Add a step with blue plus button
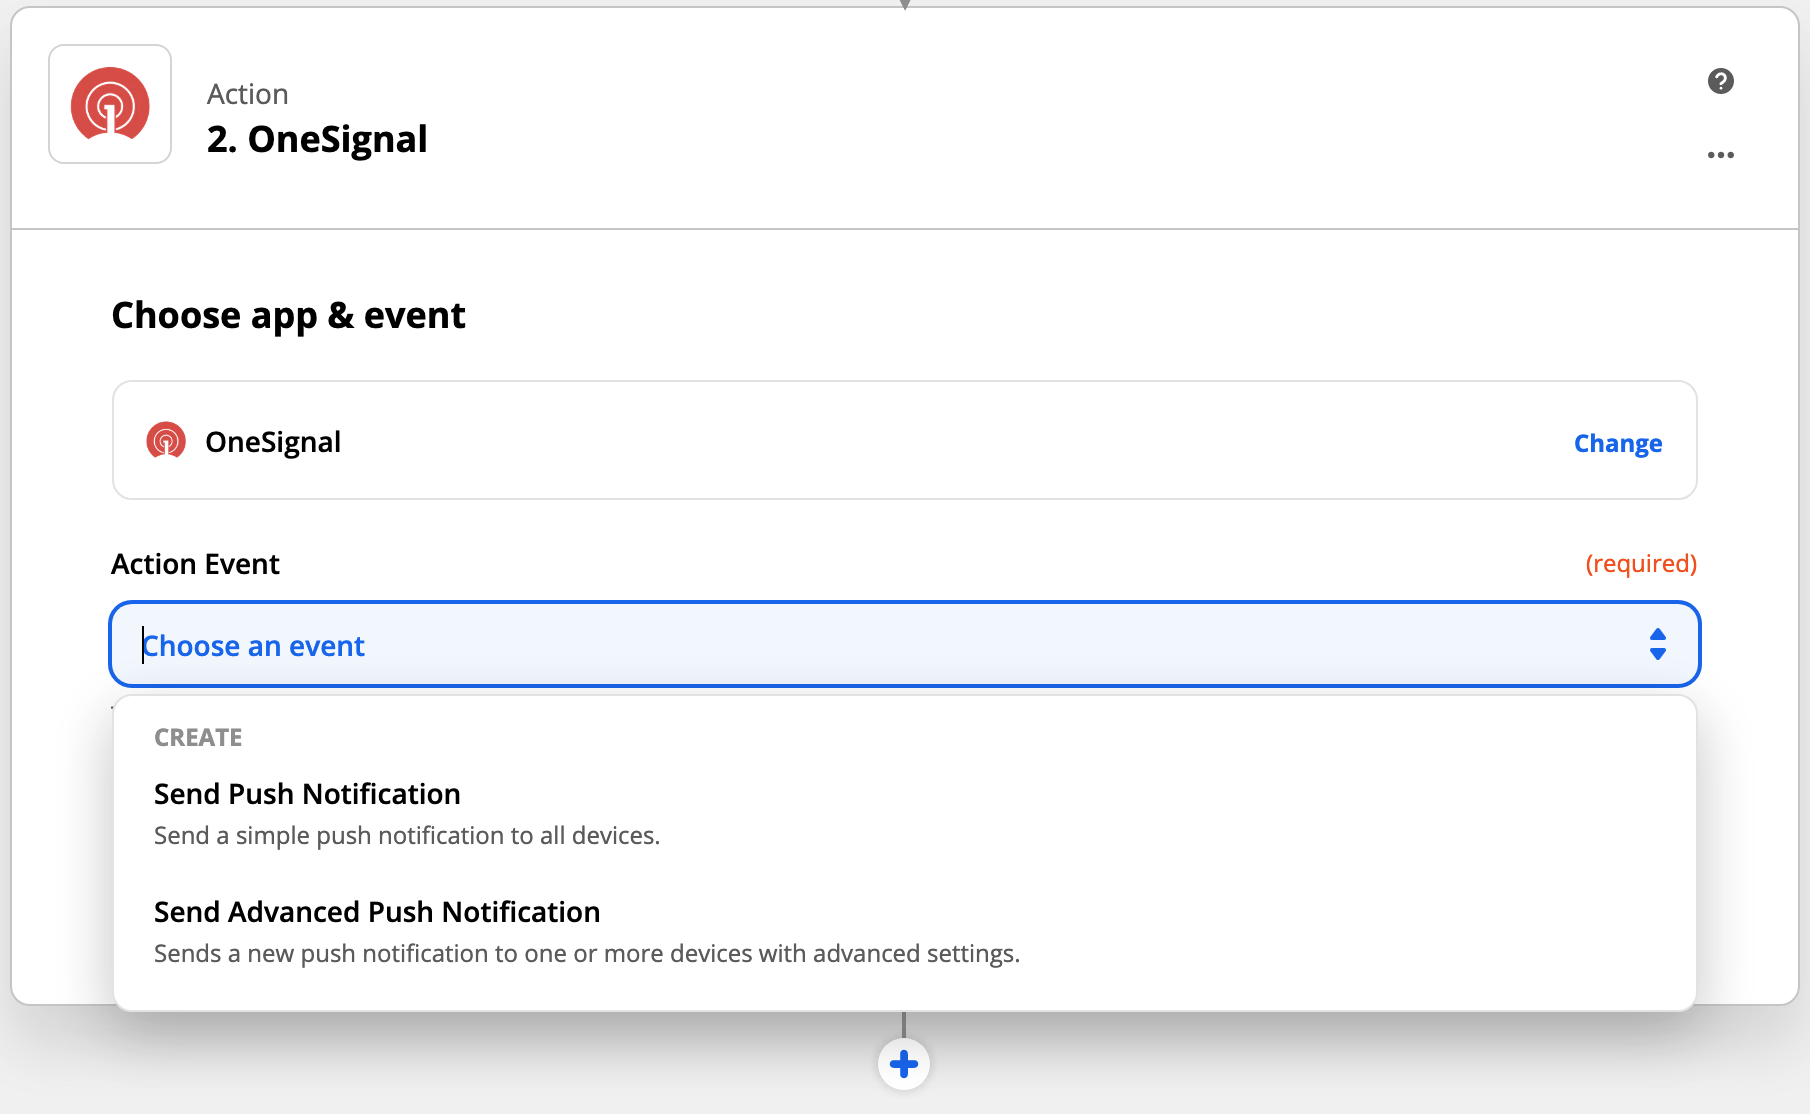Image resolution: width=1810 pixels, height=1114 pixels. click(904, 1064)
